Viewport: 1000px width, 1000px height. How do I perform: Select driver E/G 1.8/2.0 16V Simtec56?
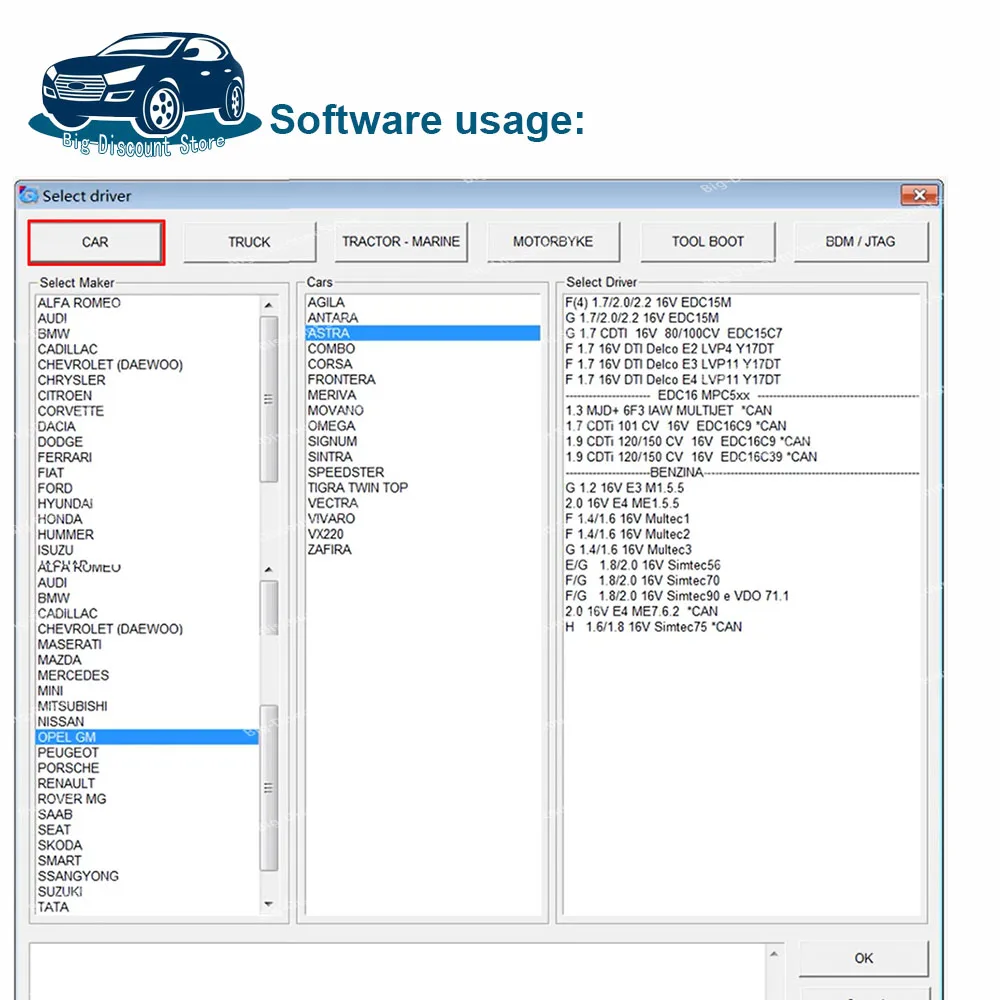643,565
